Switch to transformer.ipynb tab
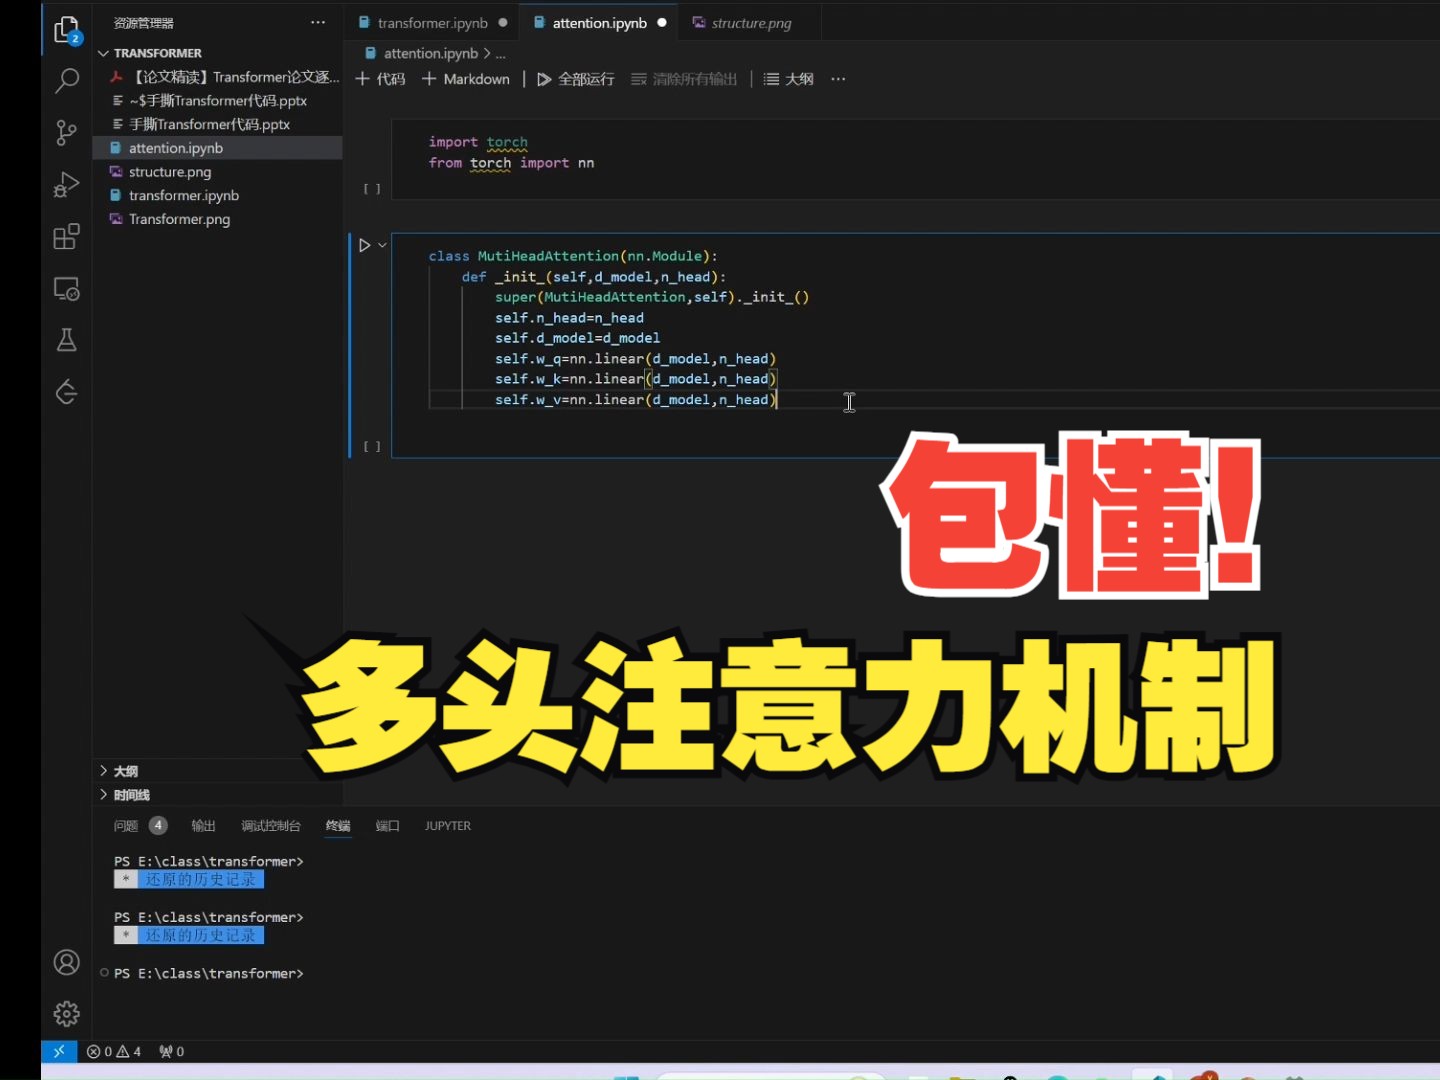This screenshot has height=1080, width=1440. (x=432, y=22)
